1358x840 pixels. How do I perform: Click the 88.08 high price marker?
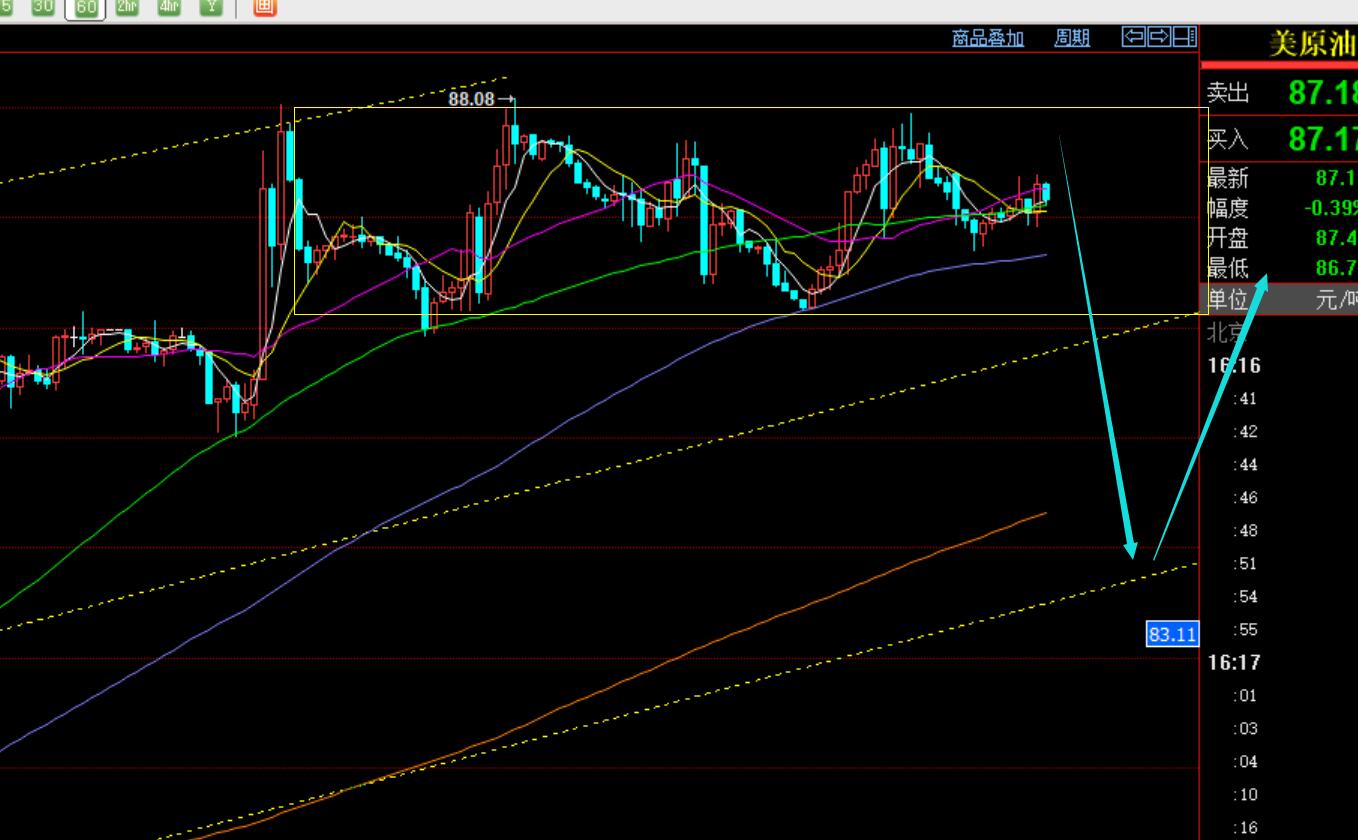(472, 100)
